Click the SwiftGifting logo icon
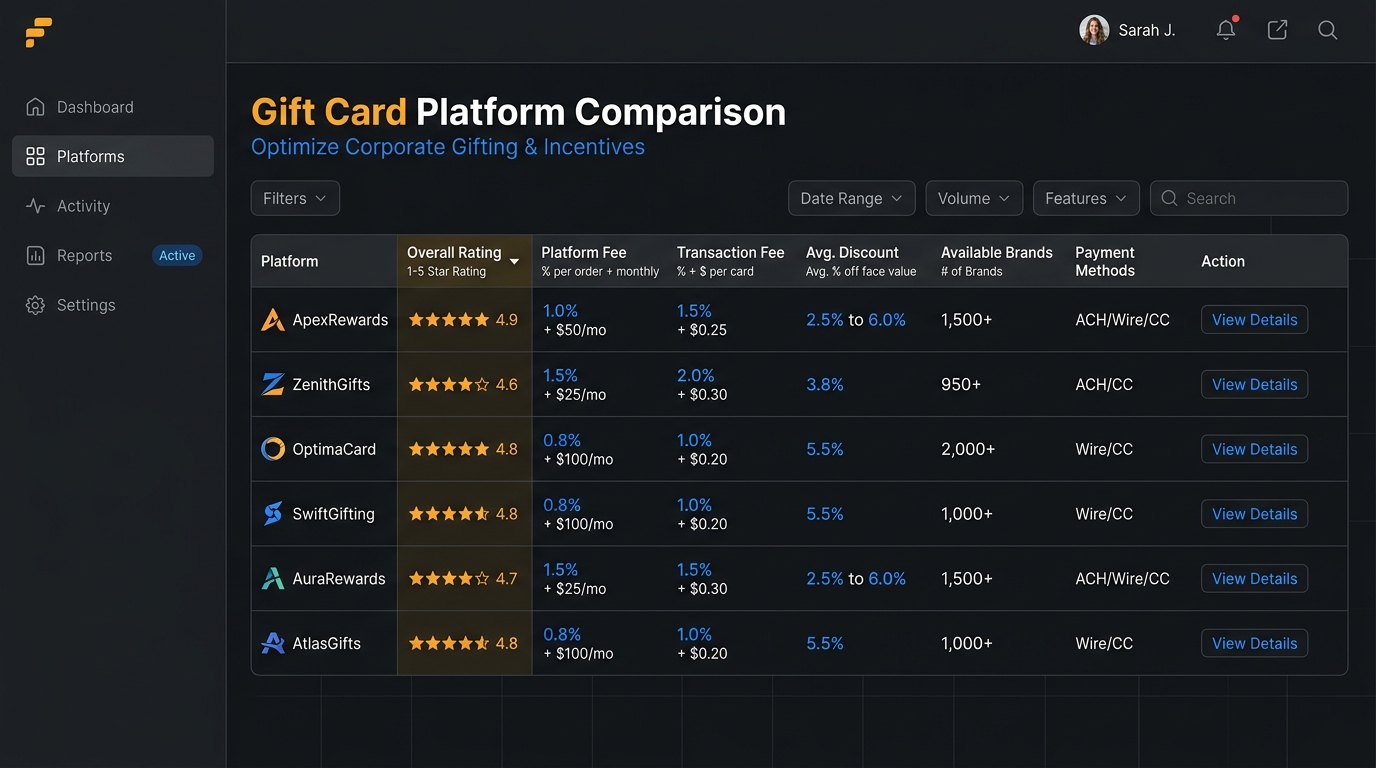This screenshot has width=1376, height=768. tap(272, 514)
